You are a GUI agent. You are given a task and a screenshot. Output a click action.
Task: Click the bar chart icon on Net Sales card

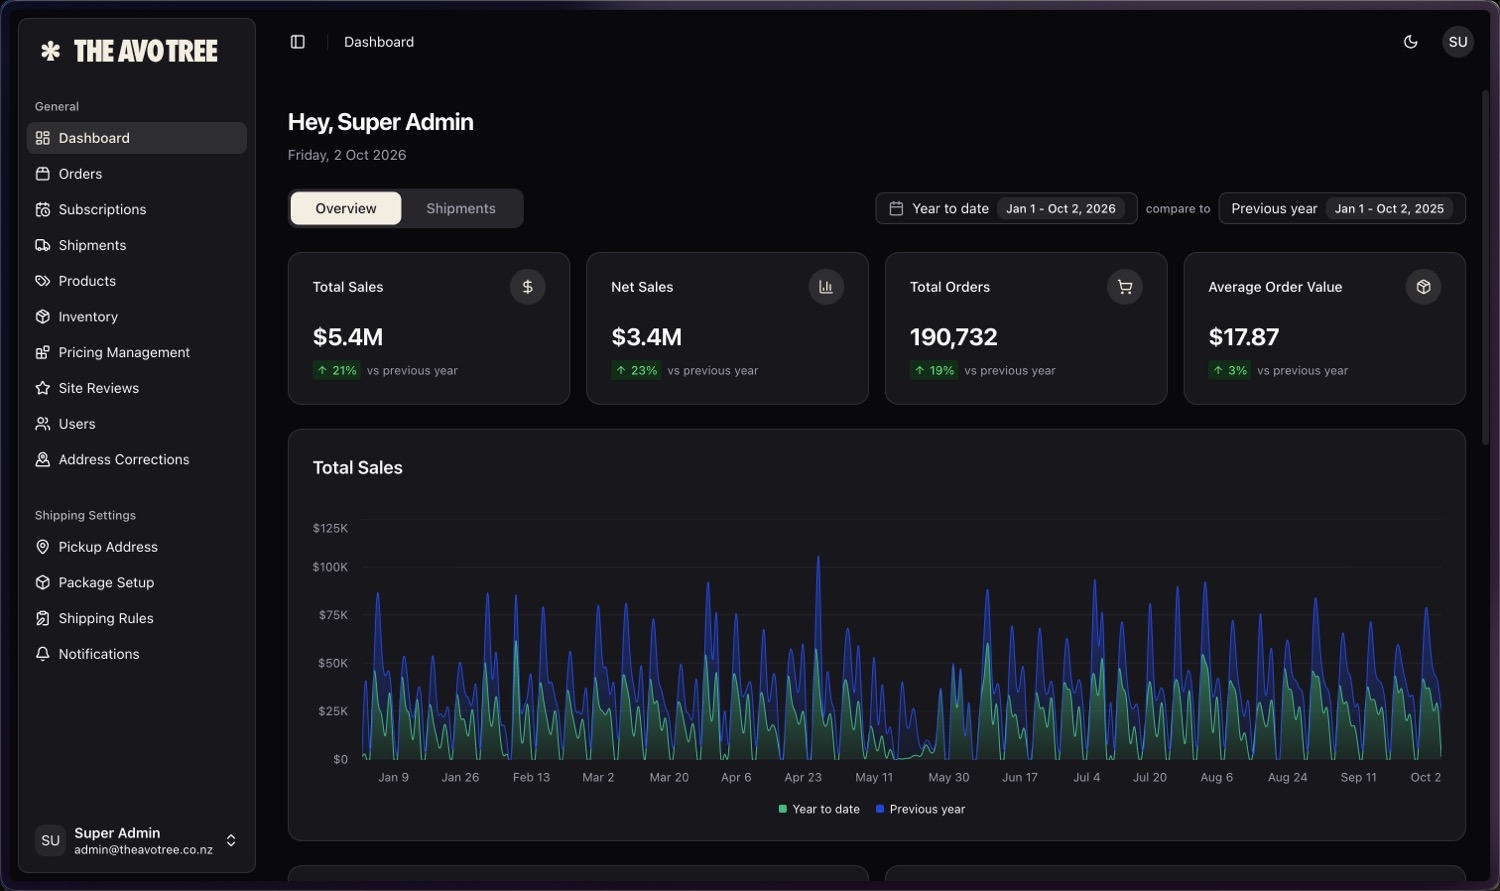pos(826,287)
